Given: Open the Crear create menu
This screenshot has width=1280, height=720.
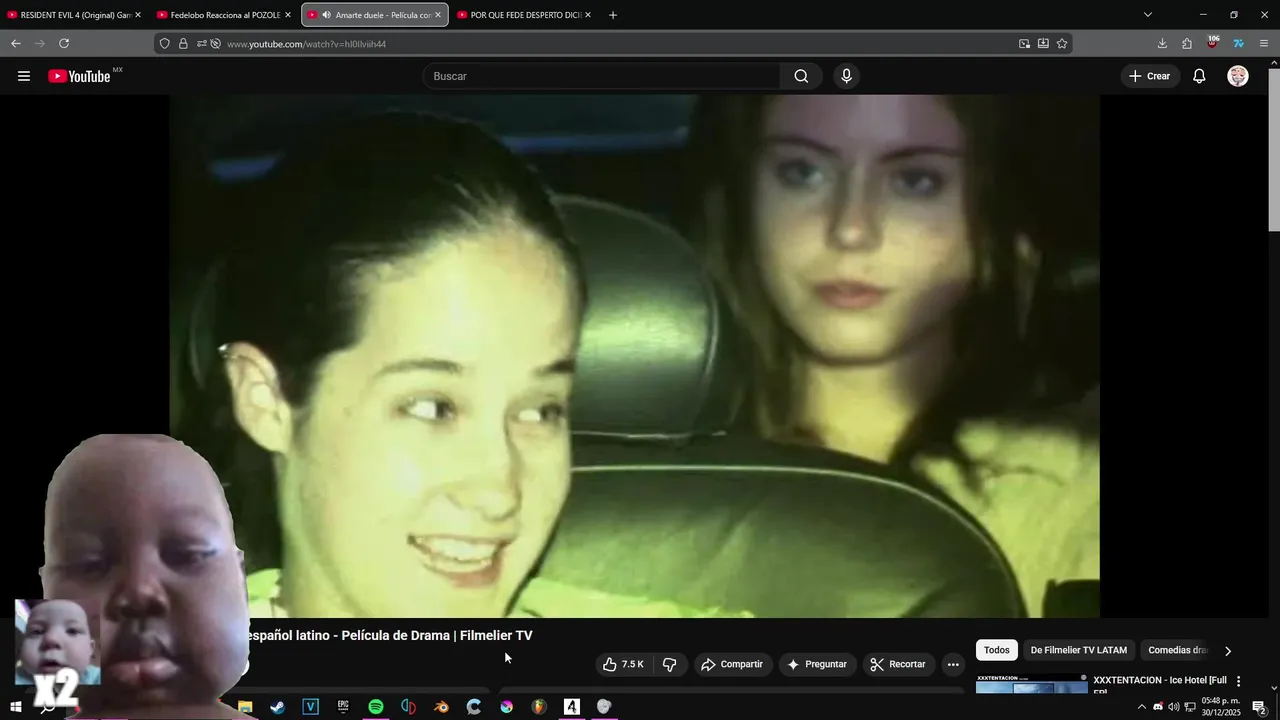Looking at the screenshot, I should (1149, 76).
